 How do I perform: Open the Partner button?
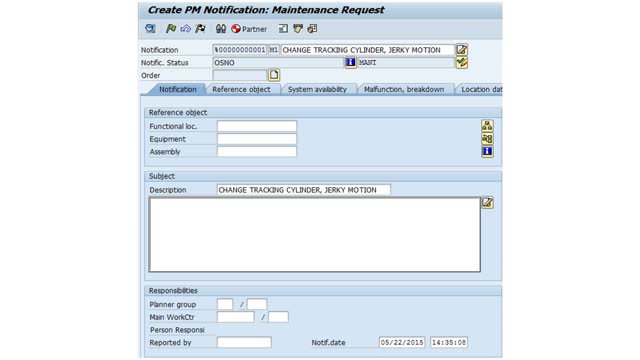tap(249, 29)
